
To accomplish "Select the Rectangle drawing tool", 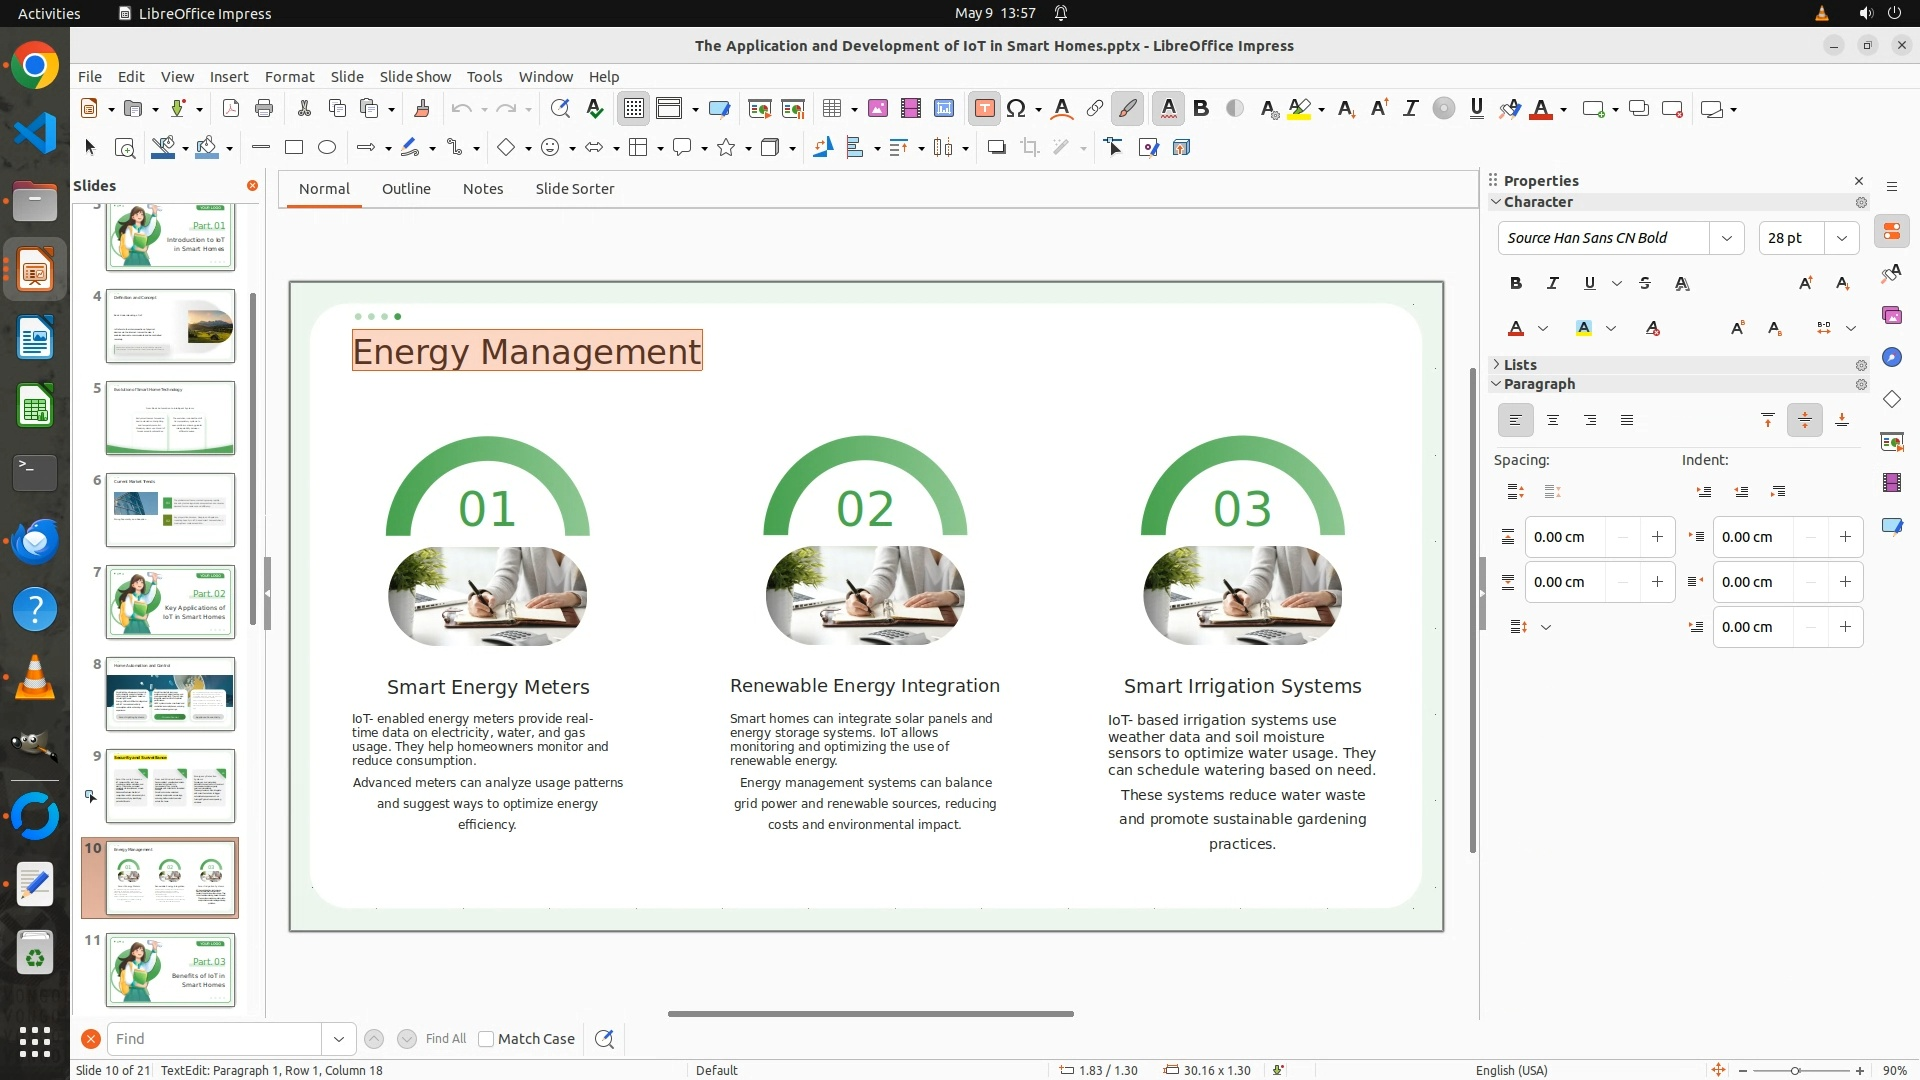I will click(x=294, y=148).
